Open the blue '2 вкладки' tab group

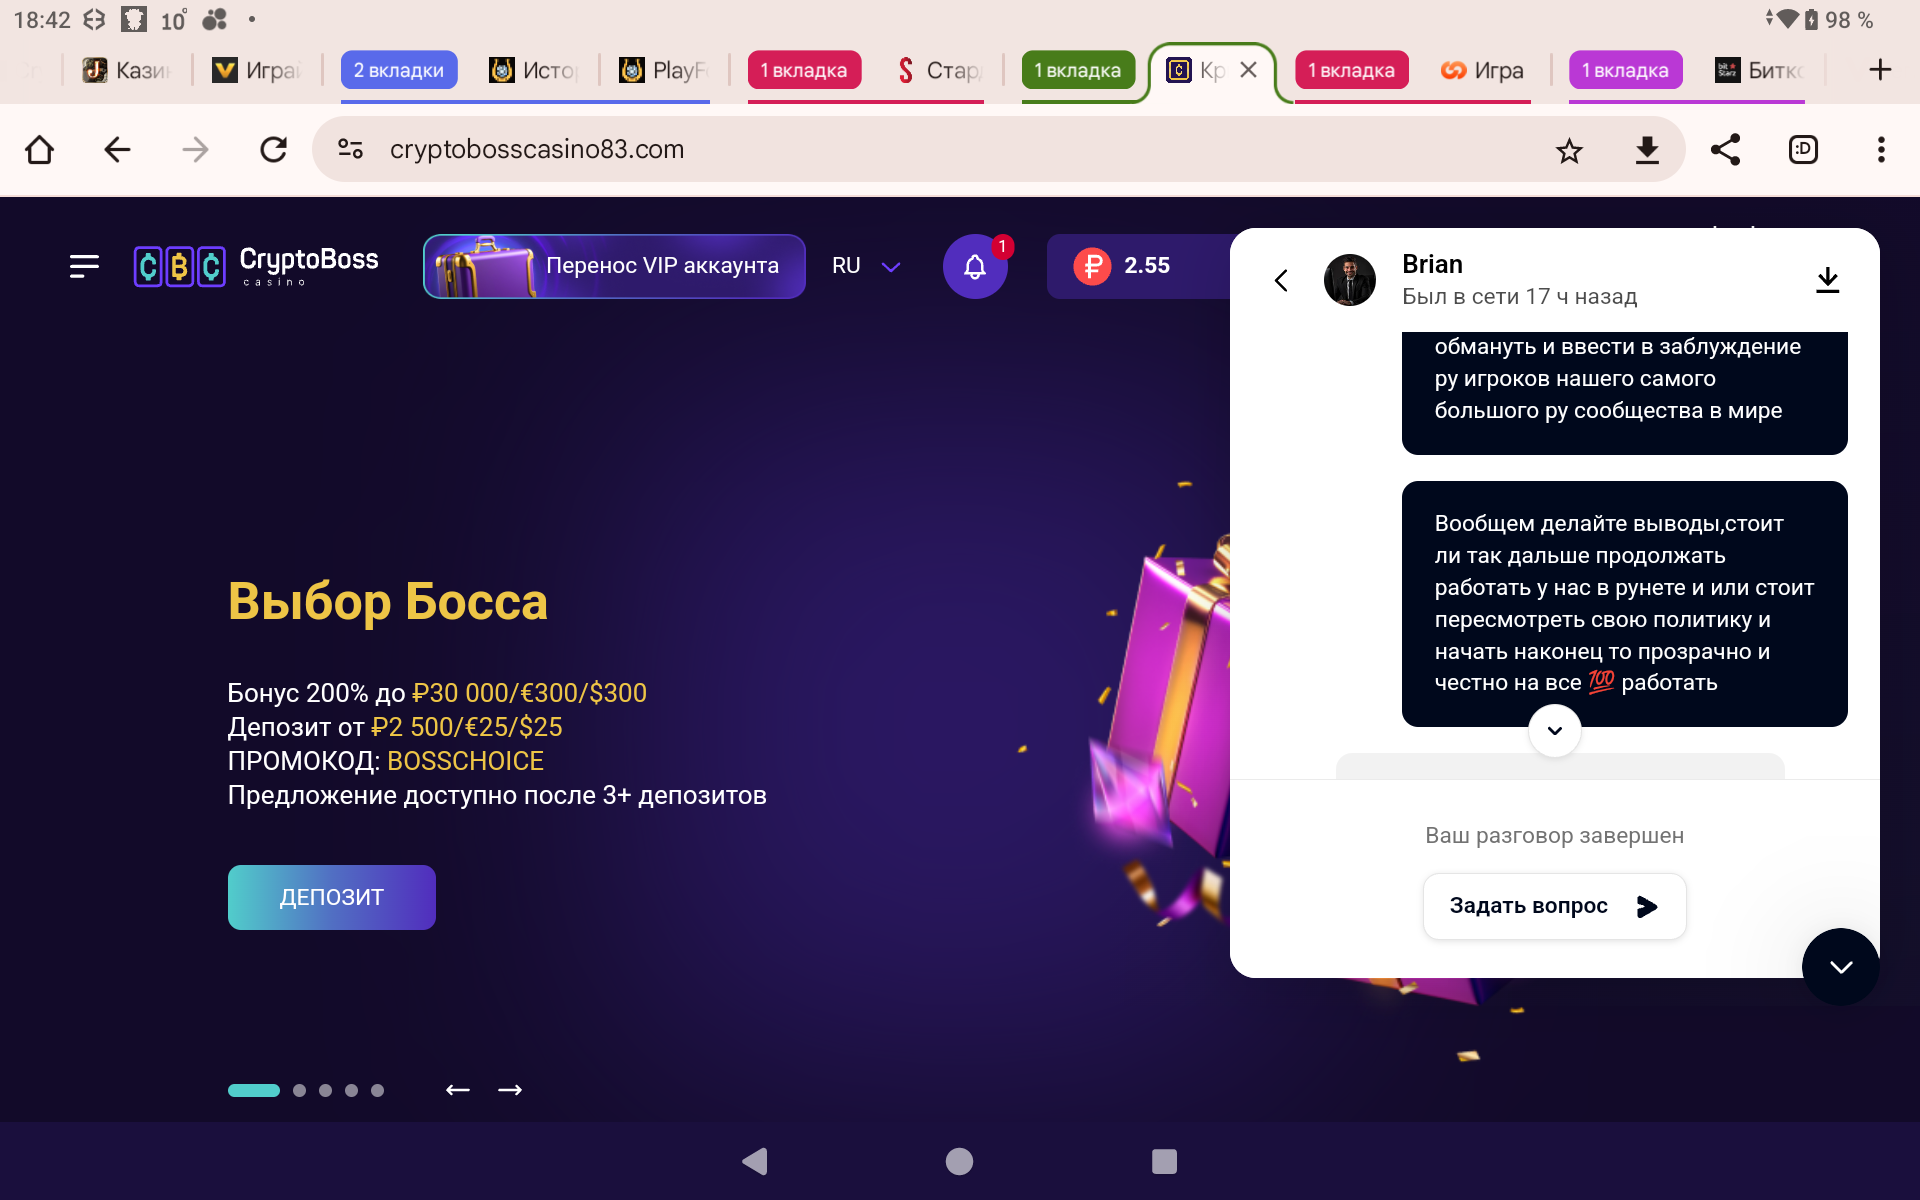[399, 70]
